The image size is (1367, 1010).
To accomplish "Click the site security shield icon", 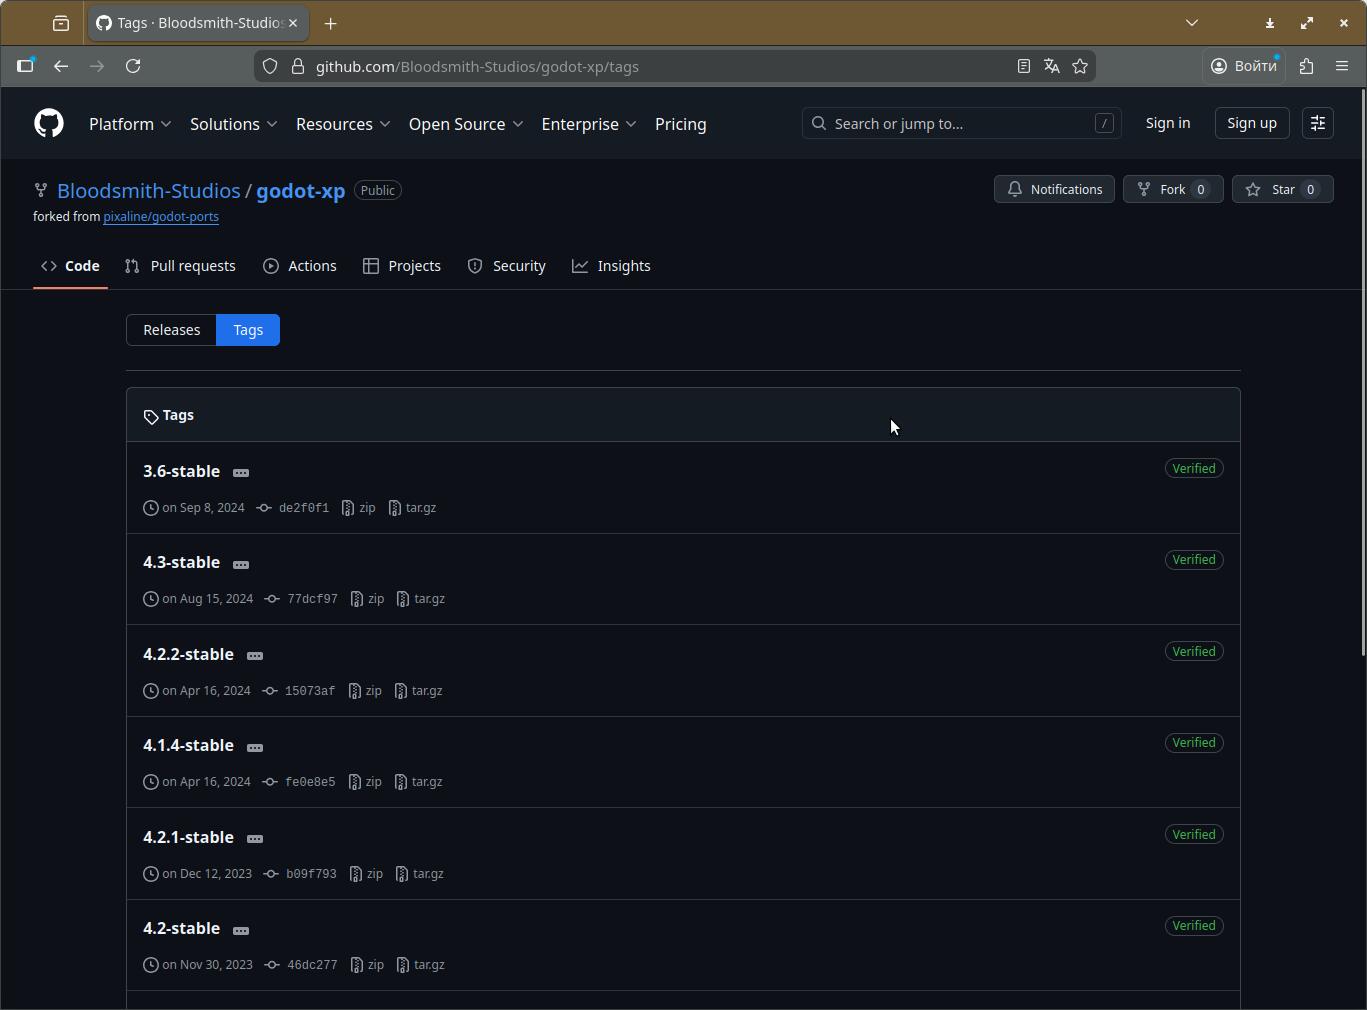I will 270,66.
